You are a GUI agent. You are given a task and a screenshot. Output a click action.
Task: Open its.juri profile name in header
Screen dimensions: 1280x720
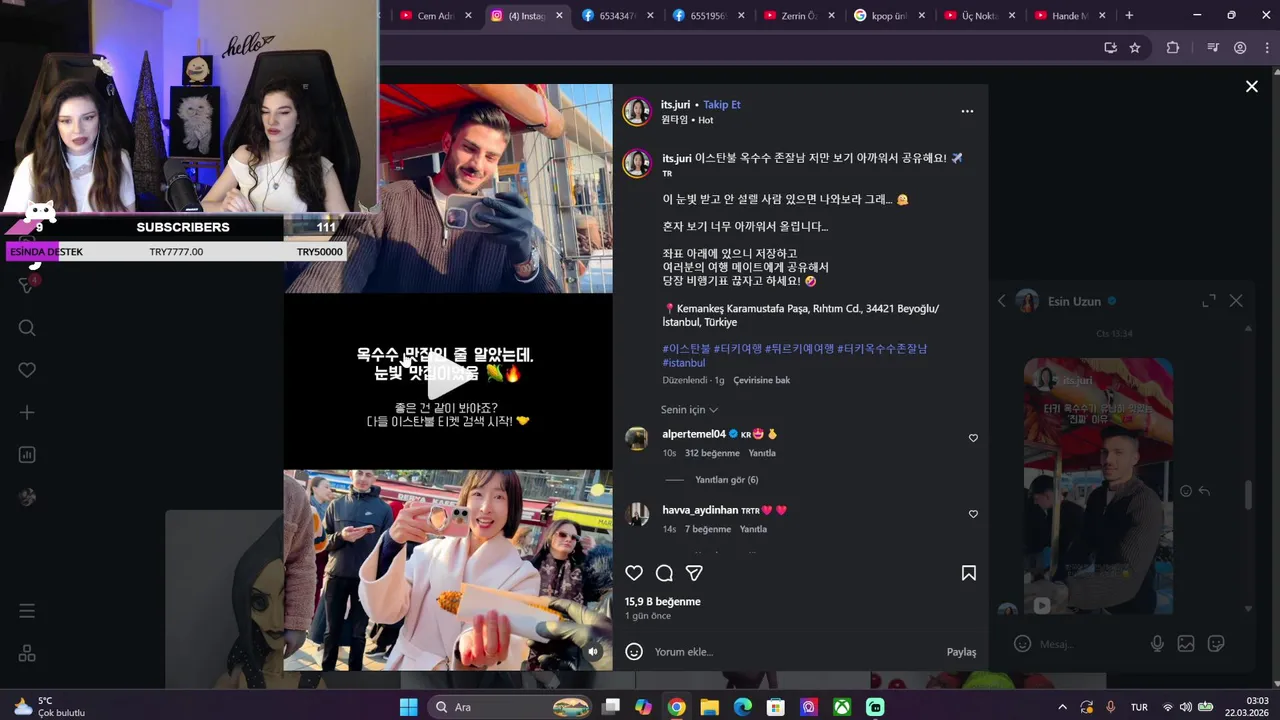(675, 104)
